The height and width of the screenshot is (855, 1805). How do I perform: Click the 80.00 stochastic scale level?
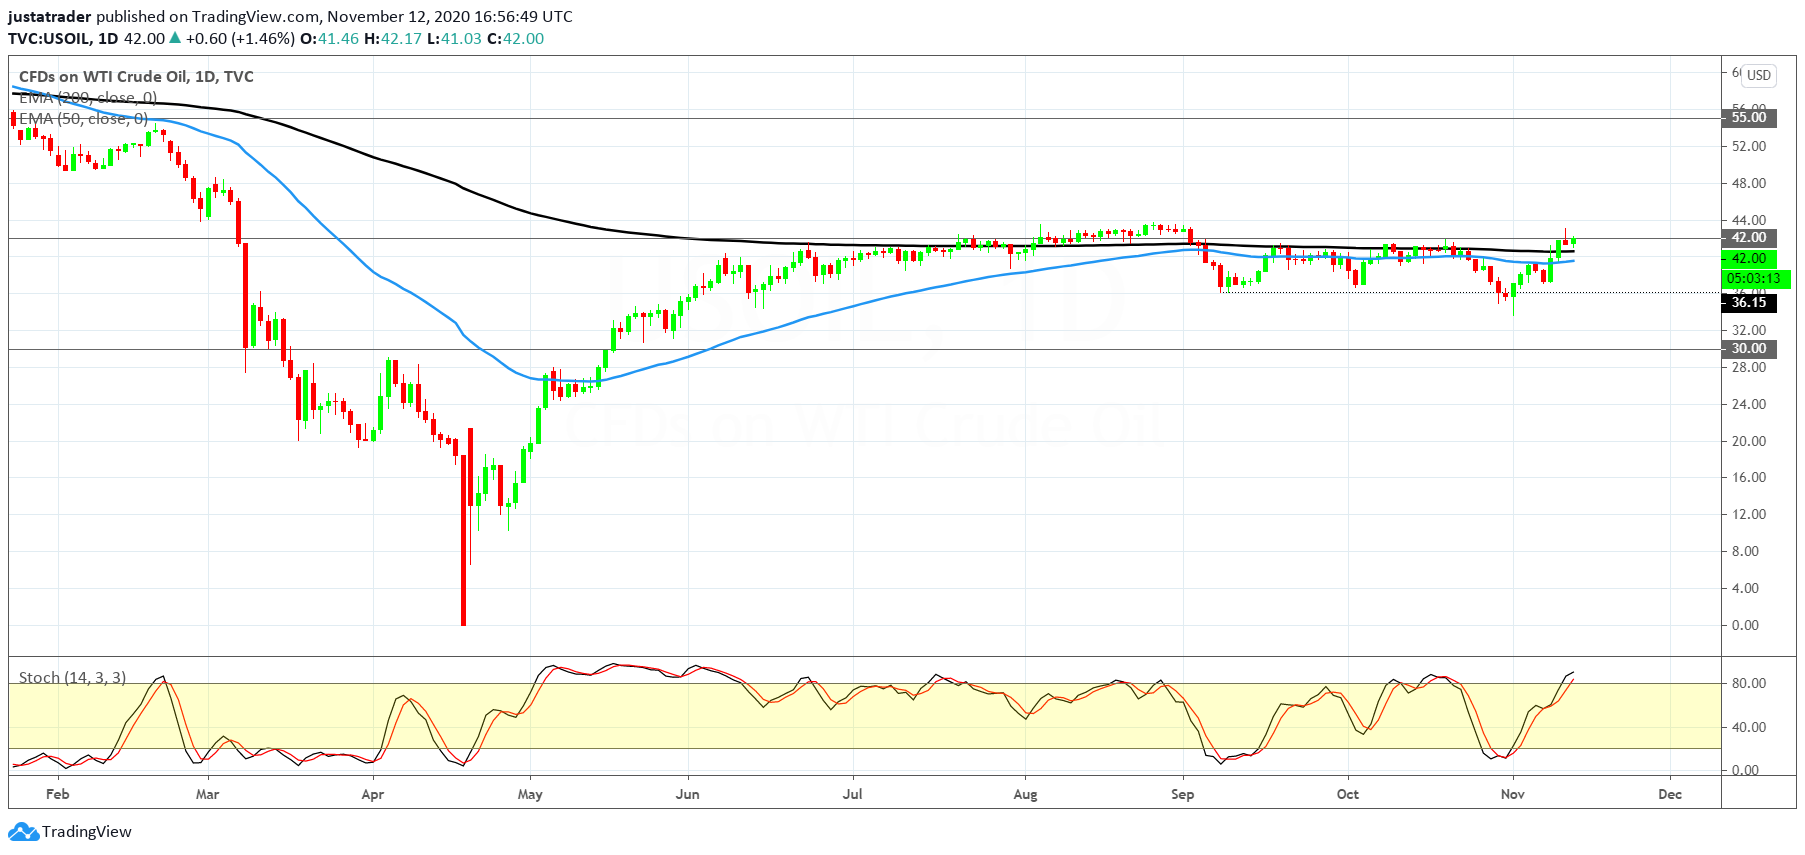[x=1747, y=684]
